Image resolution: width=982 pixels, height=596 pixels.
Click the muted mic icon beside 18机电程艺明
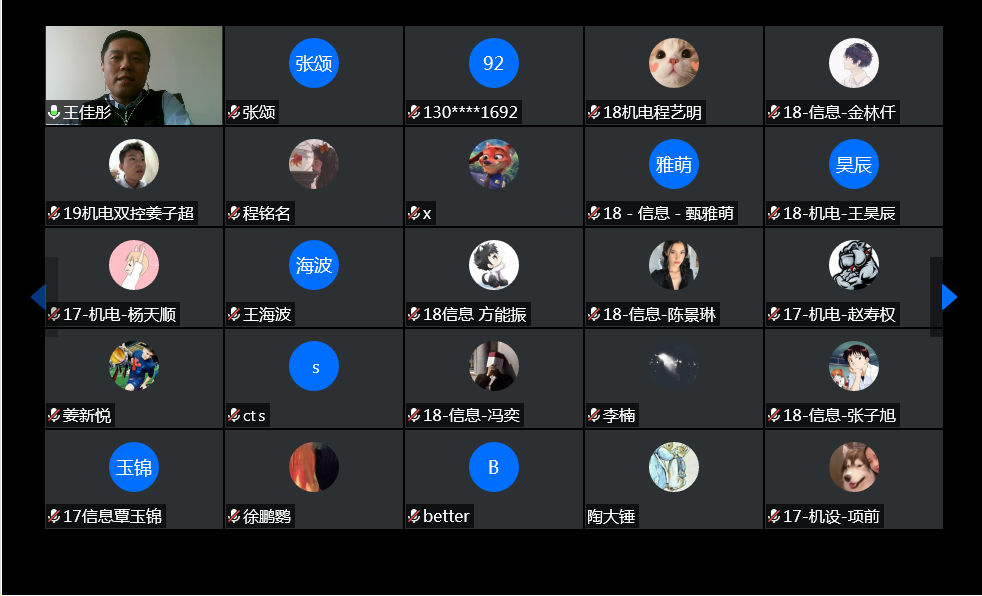594,112
